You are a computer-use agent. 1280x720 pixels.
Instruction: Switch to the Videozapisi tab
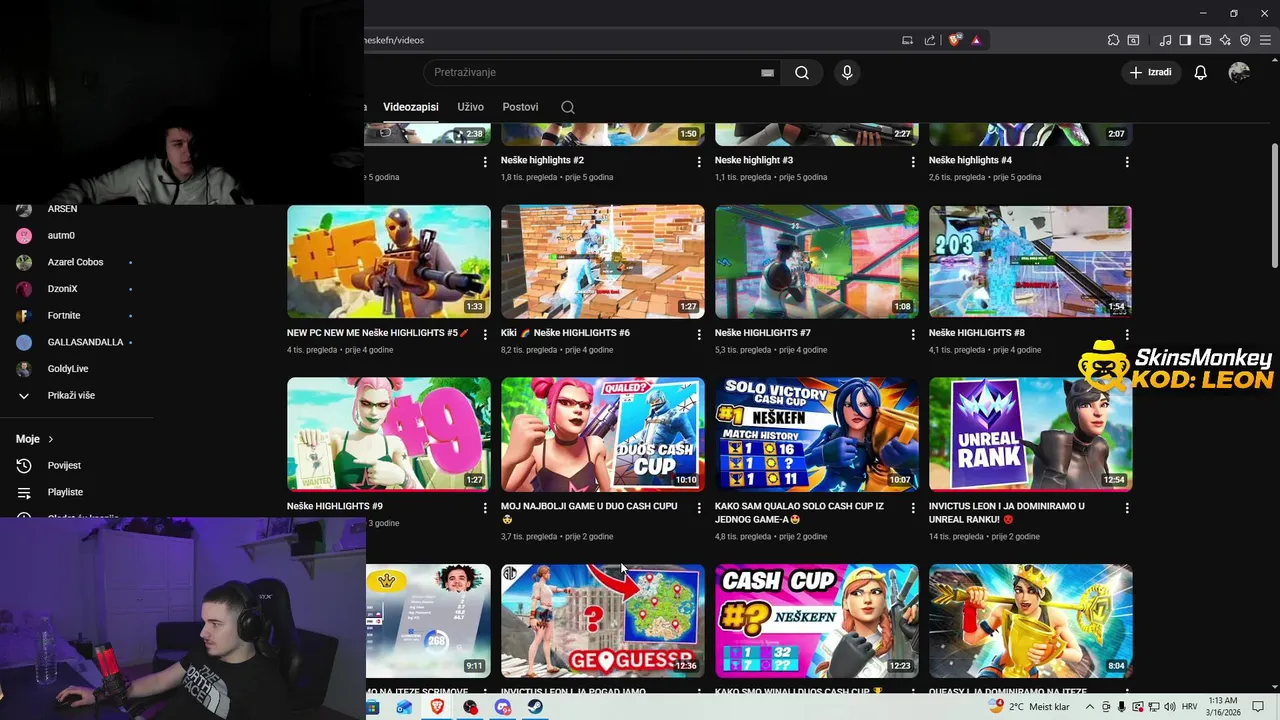coord(411,107)
